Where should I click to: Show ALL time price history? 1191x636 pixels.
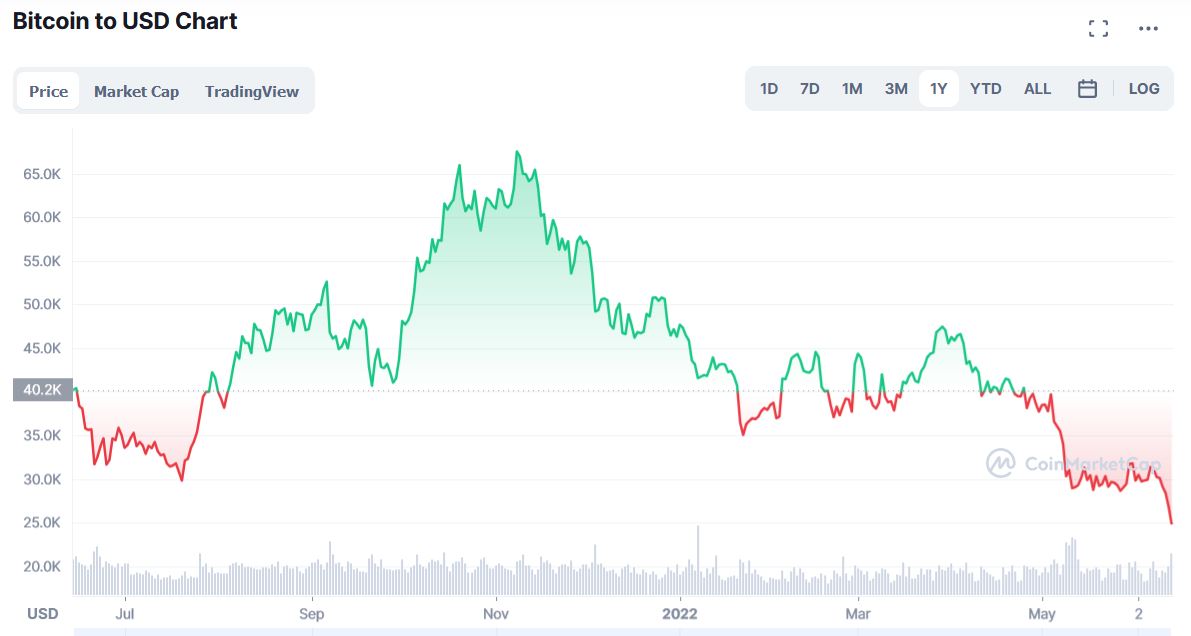pyautogui.click(x=1037, y=89)
